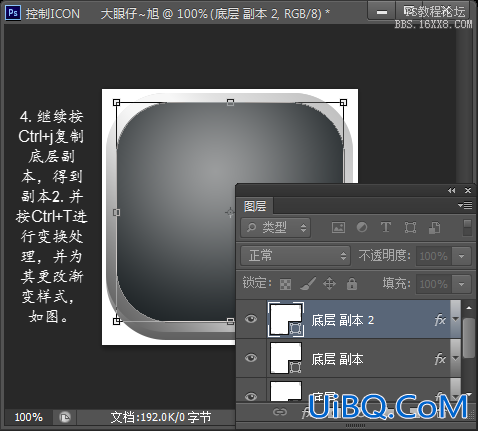Image resolution: width=478 pixels, height=431 pixels.
Task: Expand effects of 底层 副本 layer
Action: (x=455, y=358)
